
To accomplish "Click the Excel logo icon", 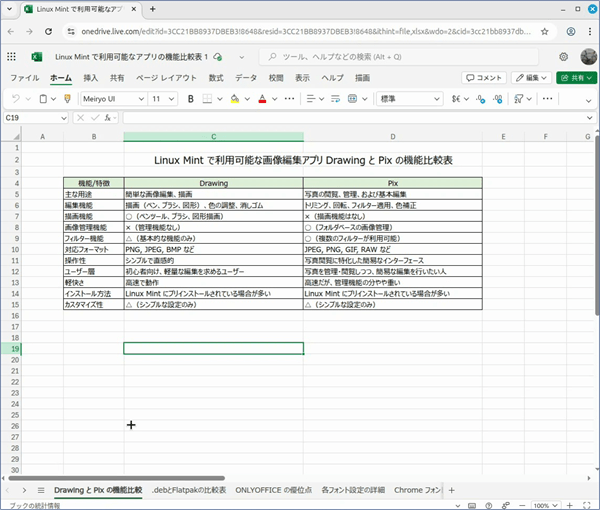I will tap(37, 57).
